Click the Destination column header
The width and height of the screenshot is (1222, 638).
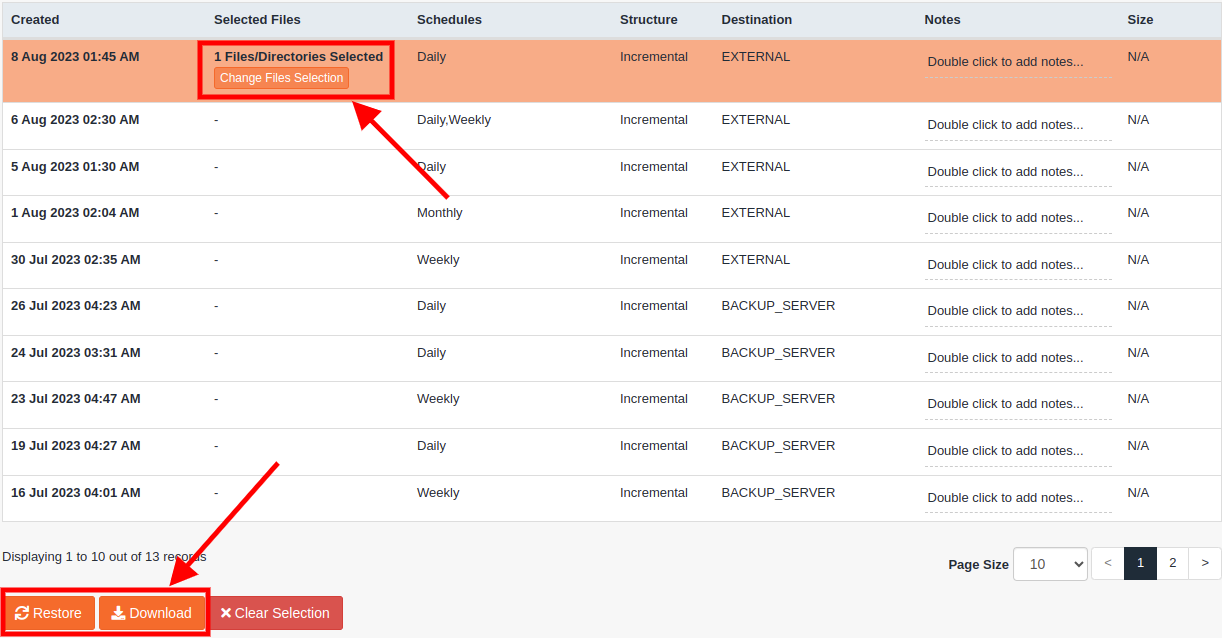coord(756,20)
